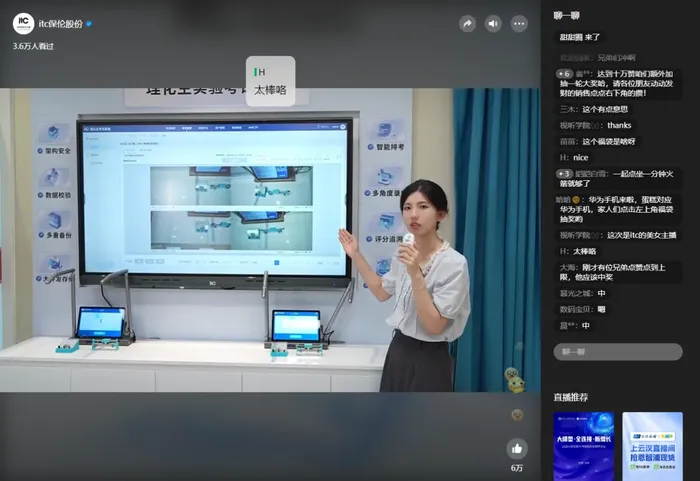The width and height of the screenshot is (700, 481).
Task: Click the +3 badge on the chat message
Action: 564,174
